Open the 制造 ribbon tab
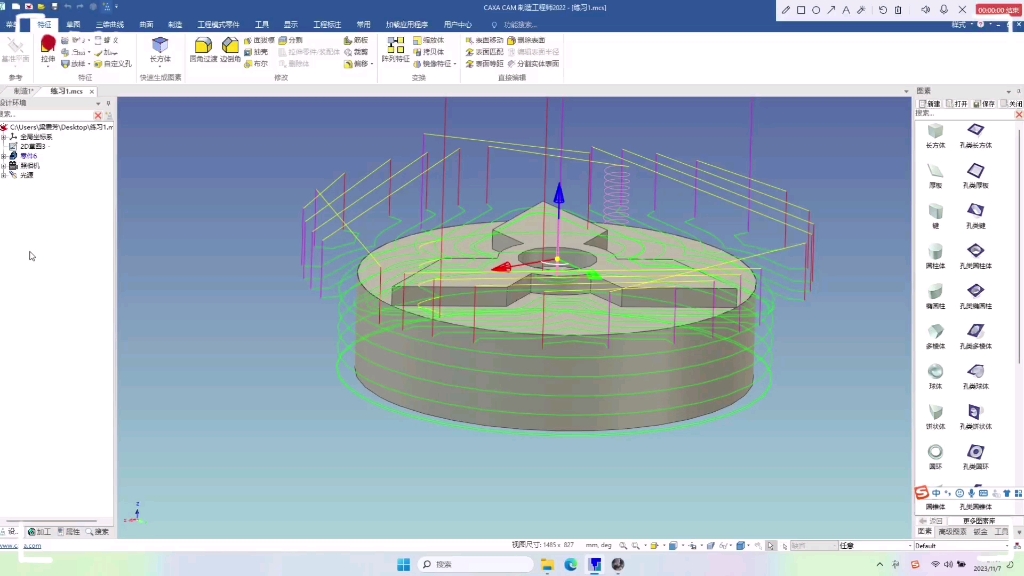 click(x=174, y=25)
